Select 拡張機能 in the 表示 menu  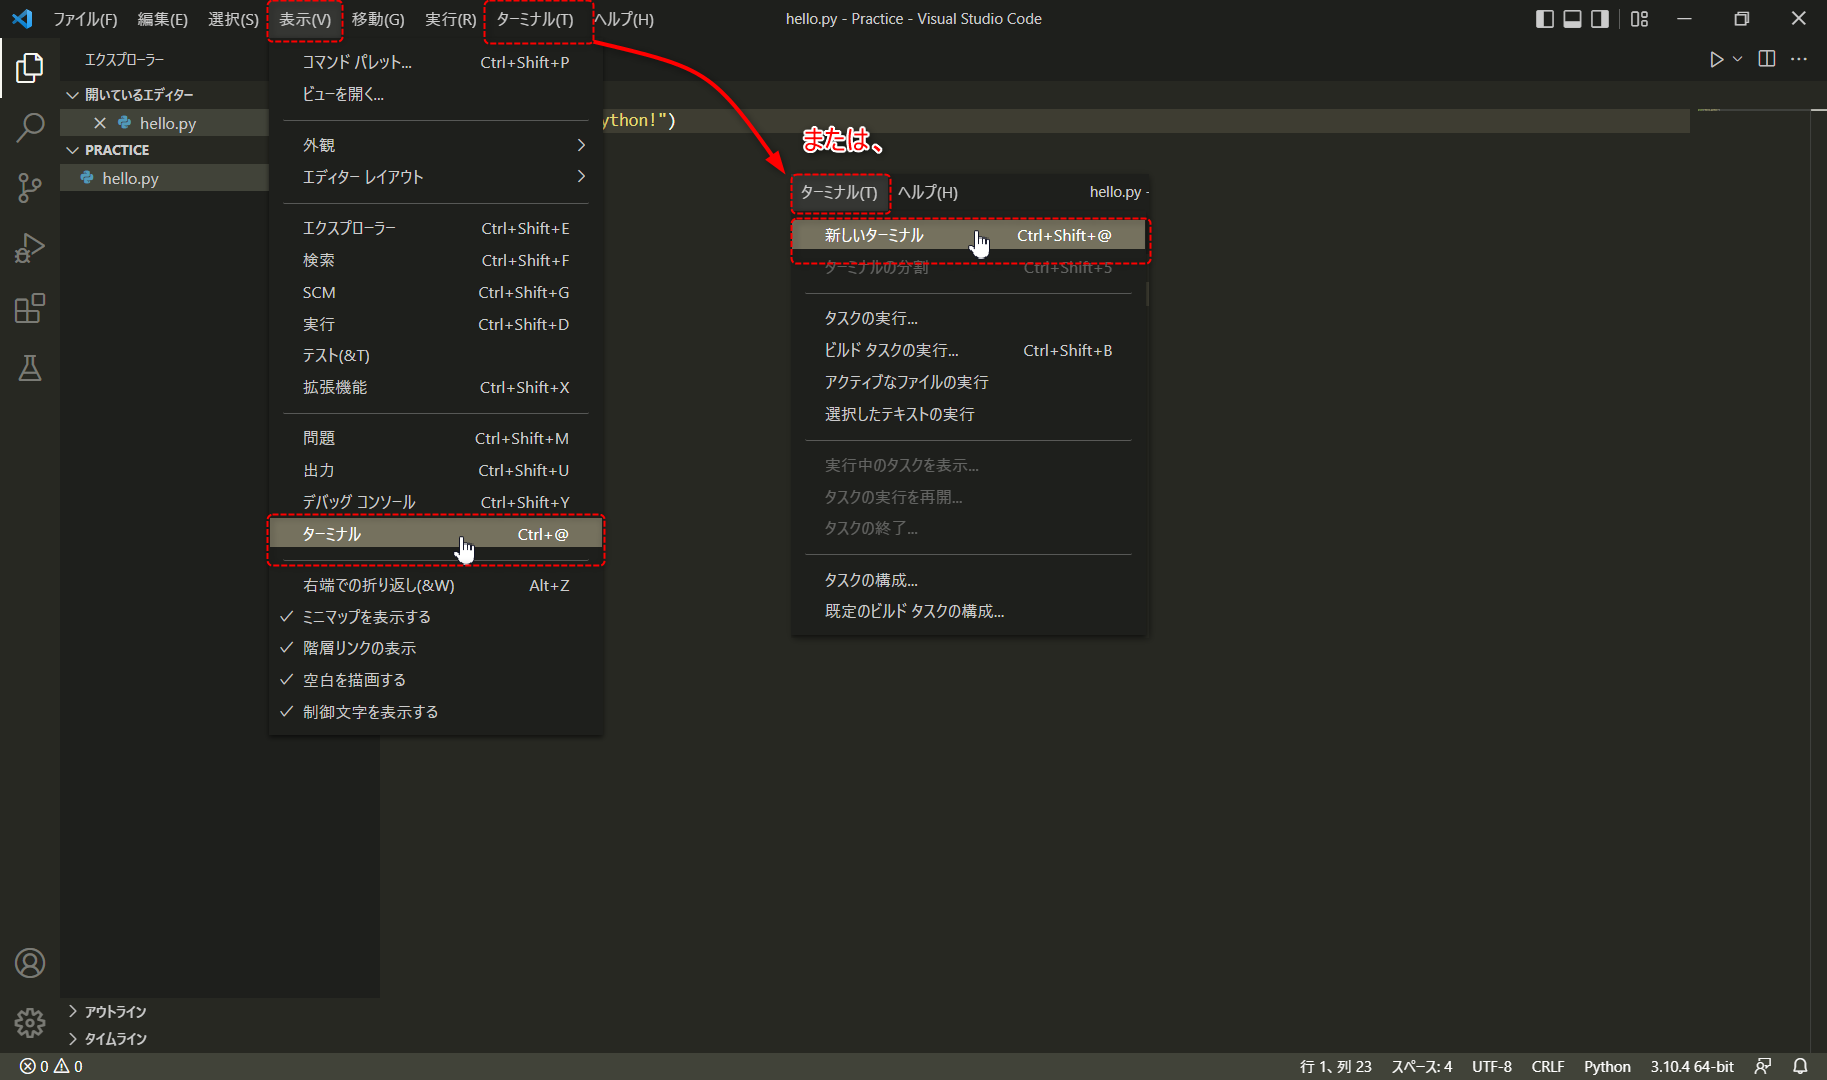pos(436,387)
